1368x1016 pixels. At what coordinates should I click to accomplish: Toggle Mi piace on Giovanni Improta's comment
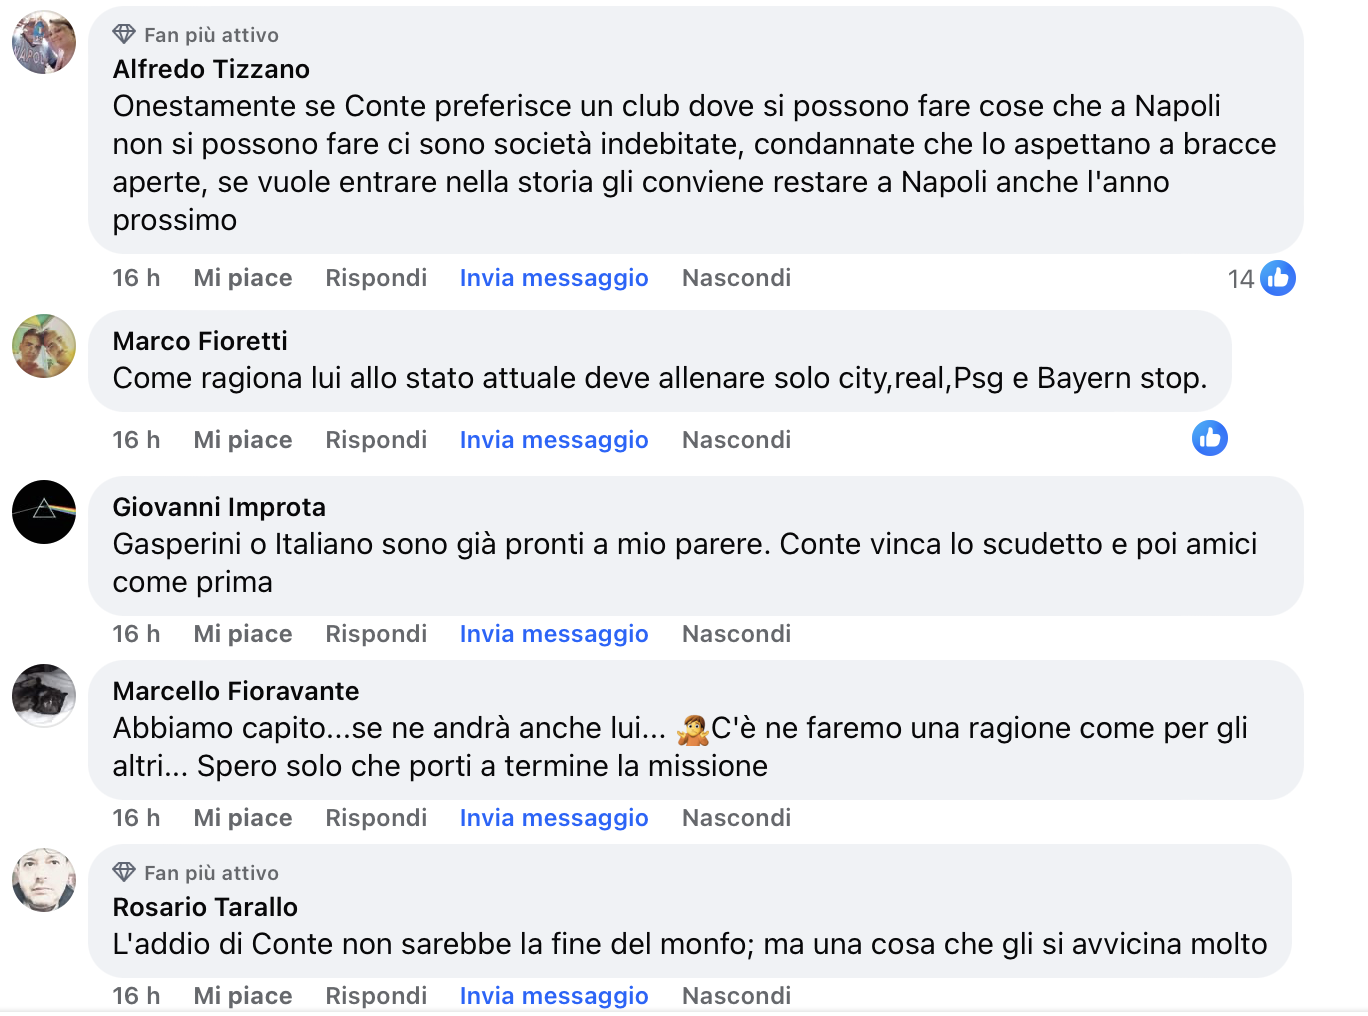pos(243,634)
